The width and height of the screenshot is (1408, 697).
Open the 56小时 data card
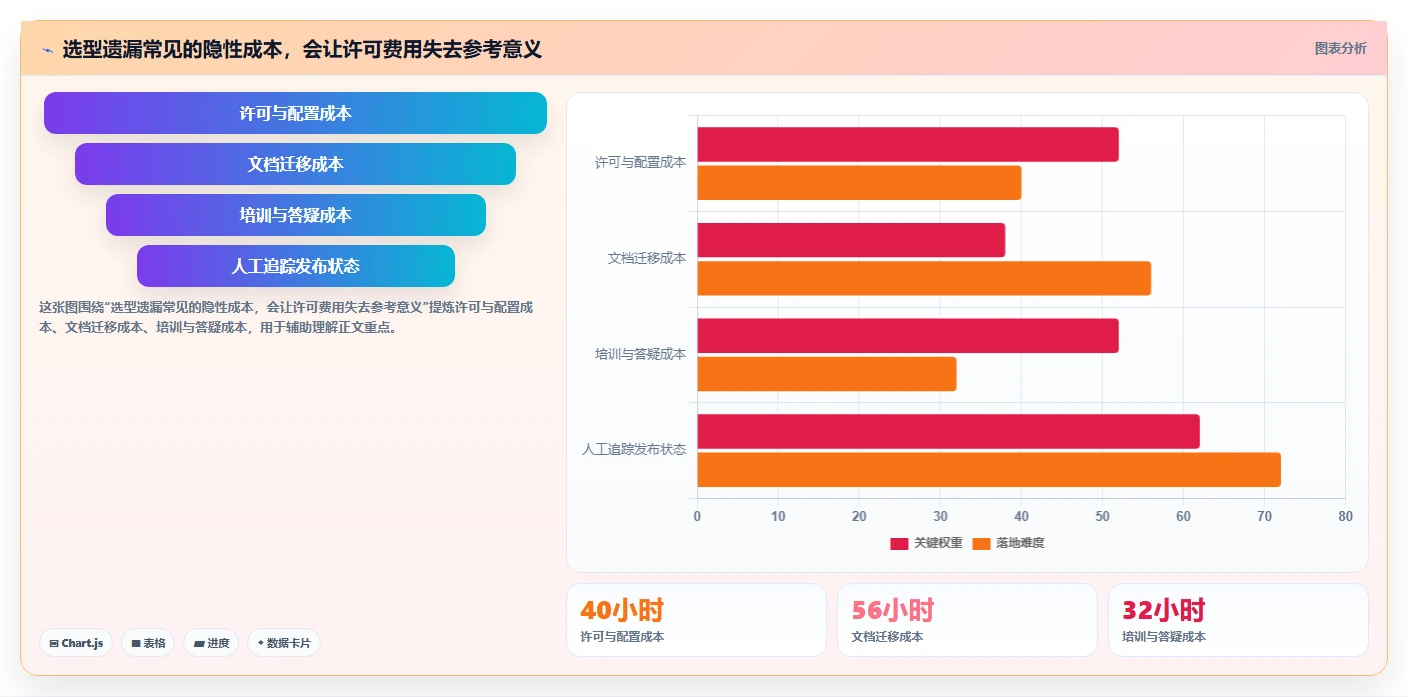[x=967, y=620]
